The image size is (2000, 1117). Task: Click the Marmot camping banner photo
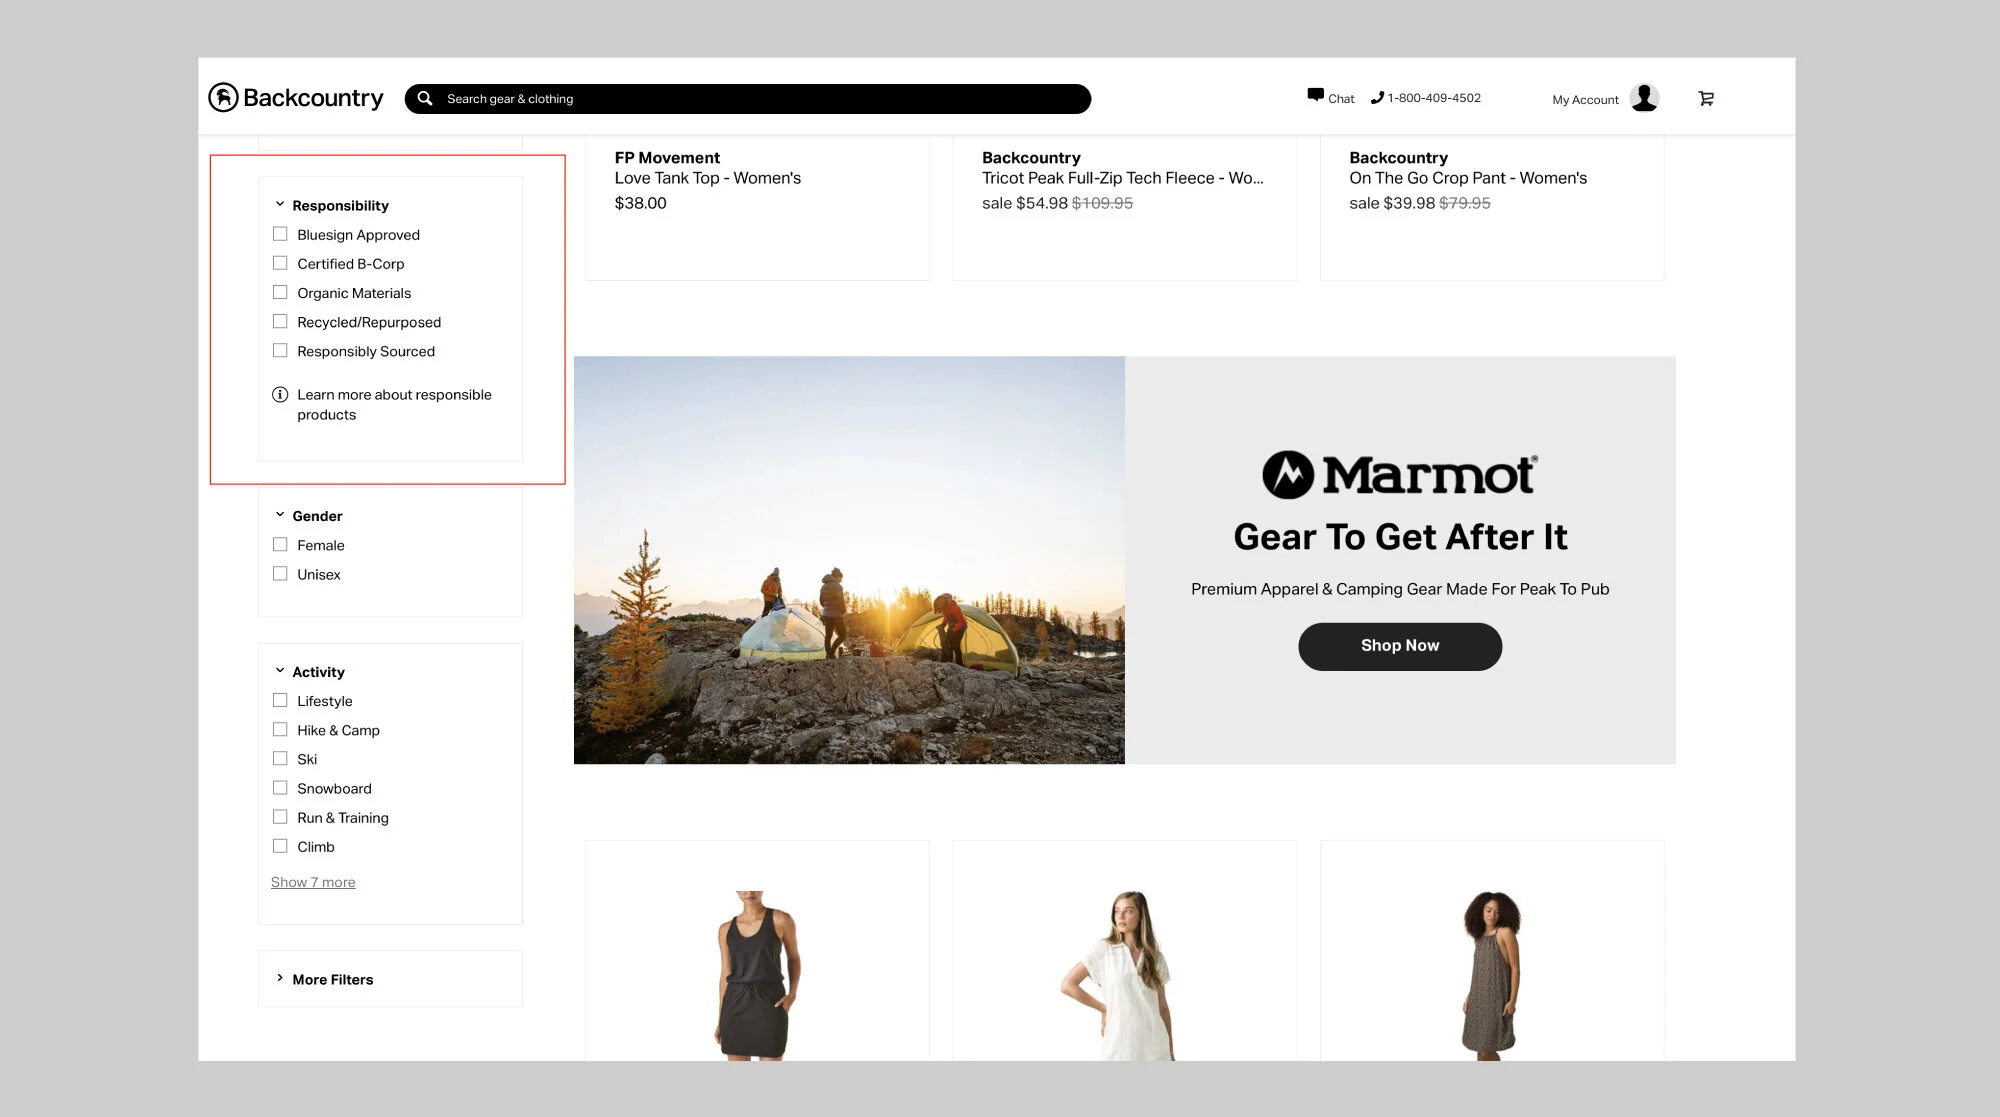coord(849,560)
